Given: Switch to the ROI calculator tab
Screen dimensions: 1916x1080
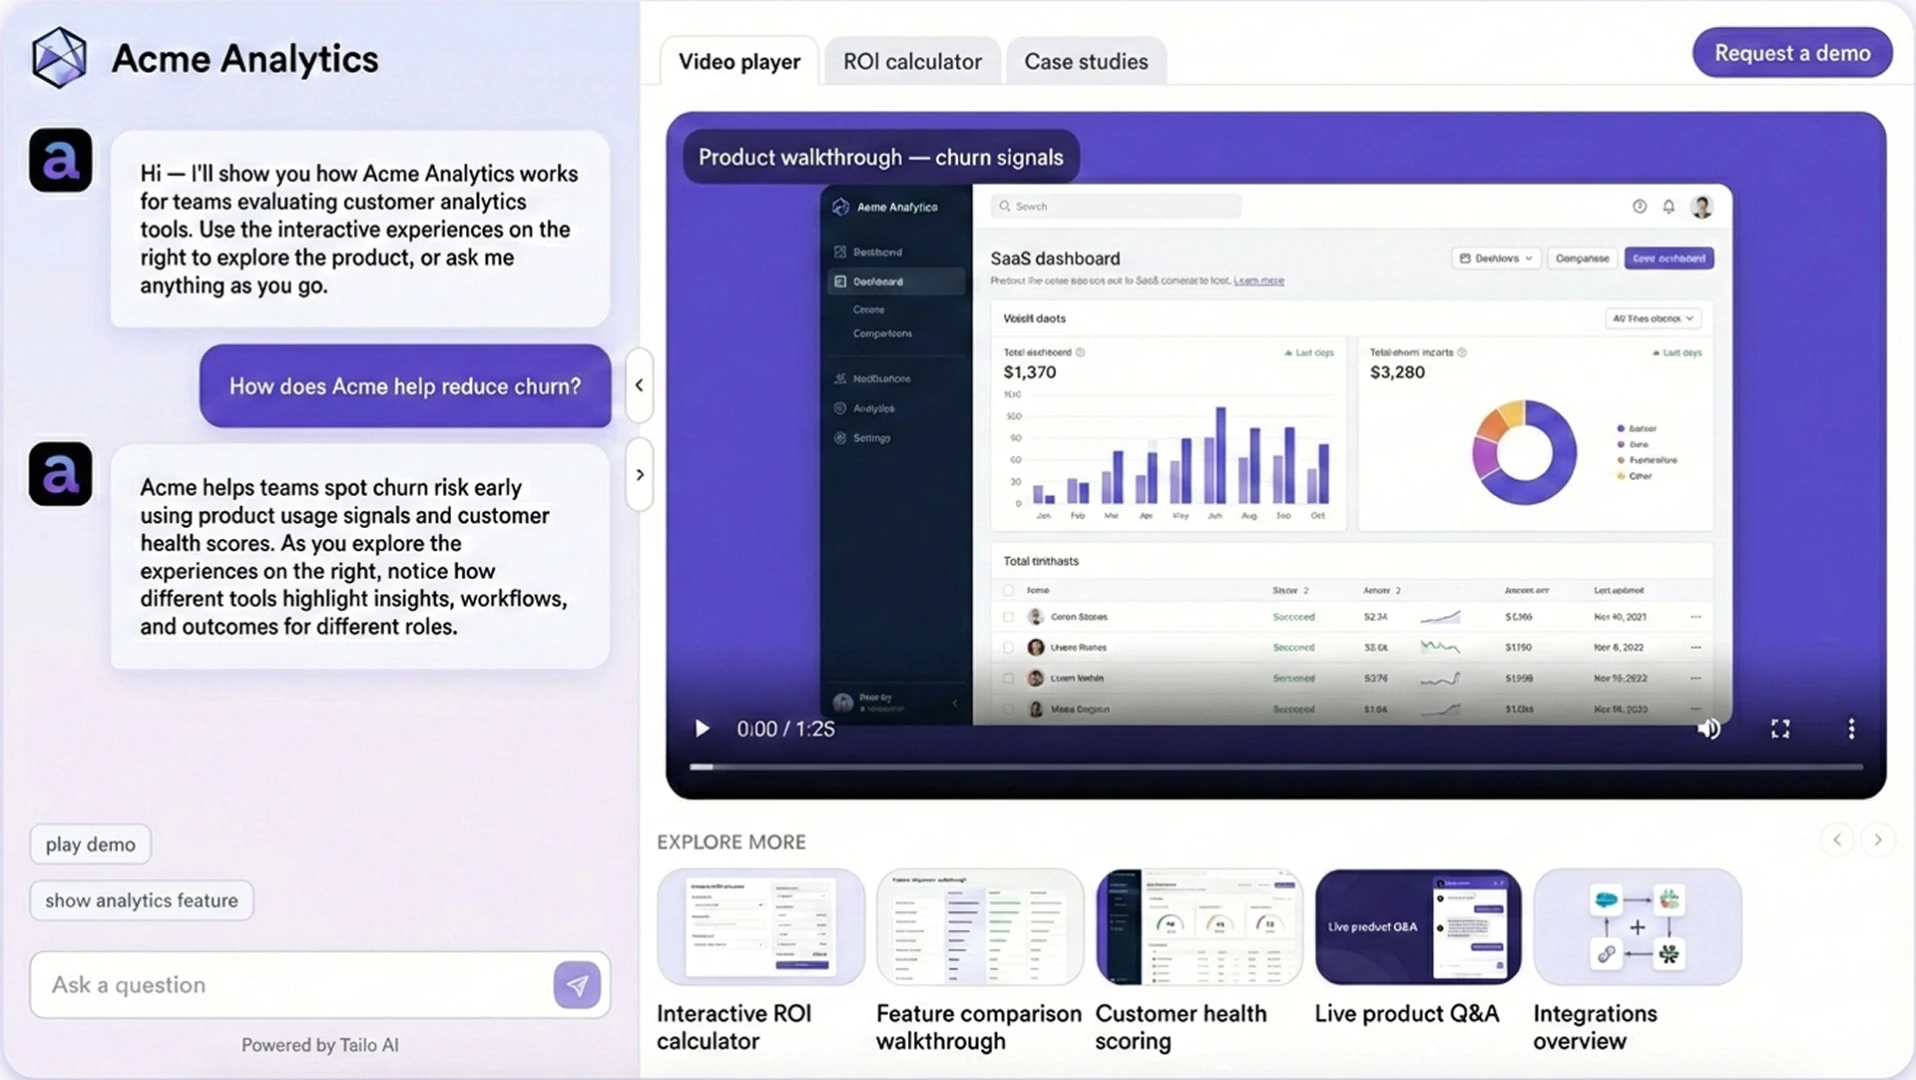Looking at the screenshot, I should pyautogui.click(x=912, y=62).
